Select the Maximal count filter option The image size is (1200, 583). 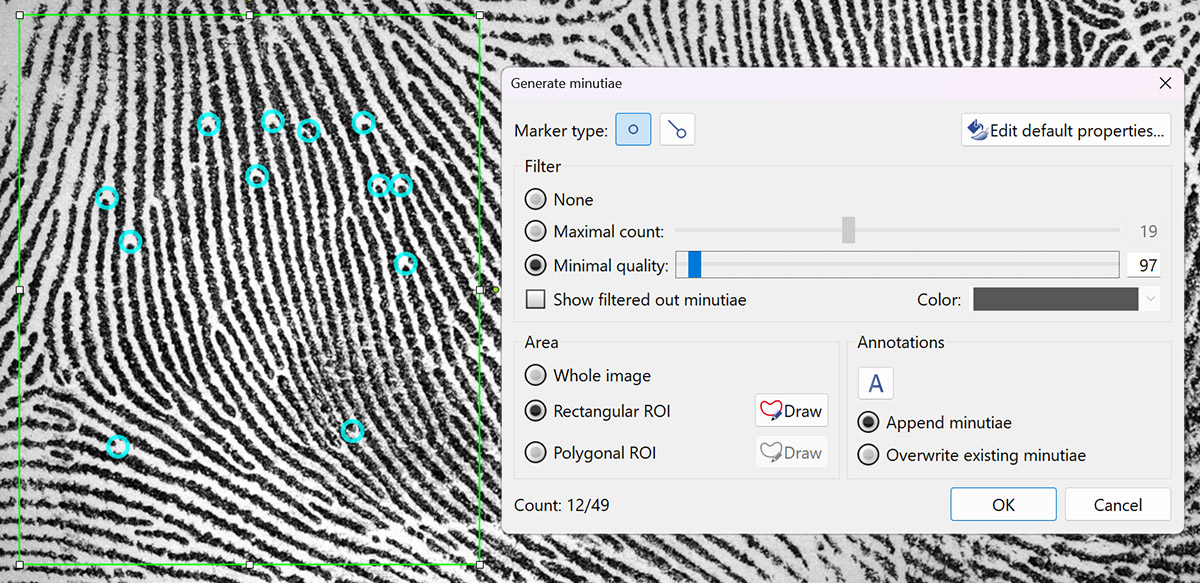click(x=537, y=232)
